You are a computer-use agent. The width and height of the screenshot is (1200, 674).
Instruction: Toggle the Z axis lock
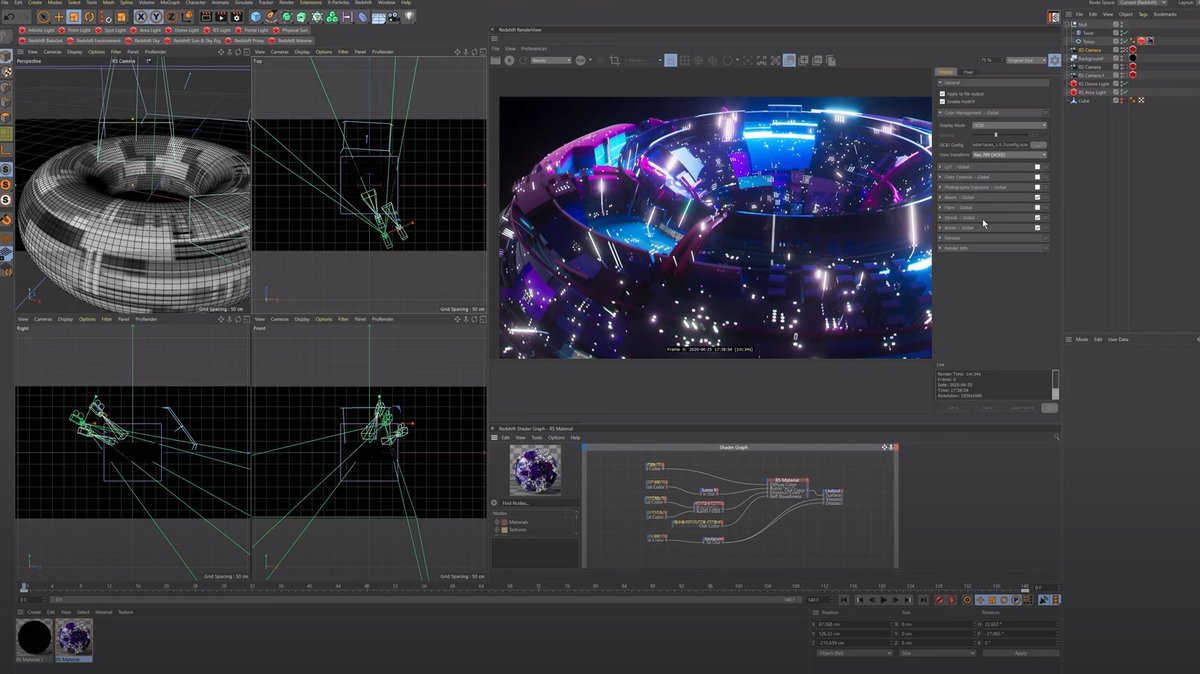[x=171, y=16]
